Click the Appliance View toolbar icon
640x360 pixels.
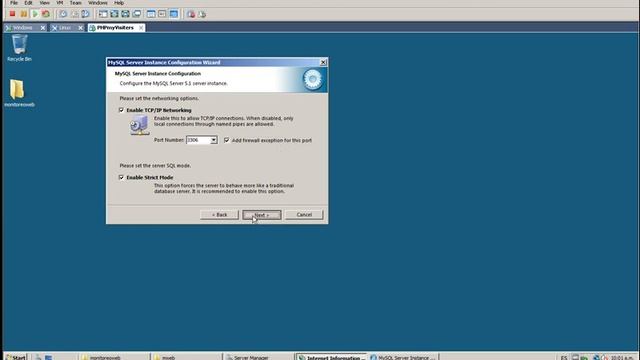point(162,14)
